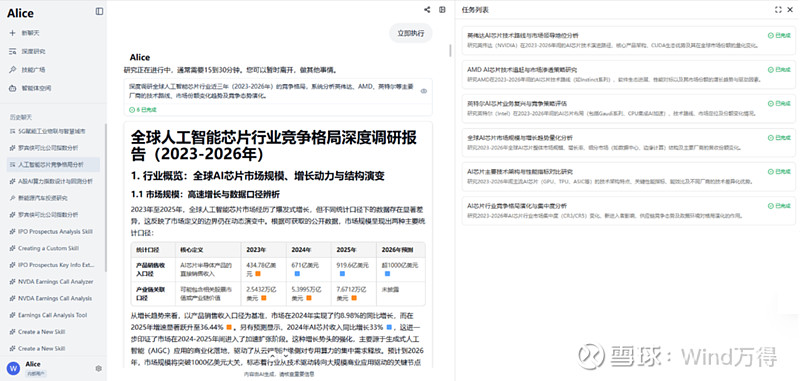Click the Alice logo at top left

tap(20, 13)
